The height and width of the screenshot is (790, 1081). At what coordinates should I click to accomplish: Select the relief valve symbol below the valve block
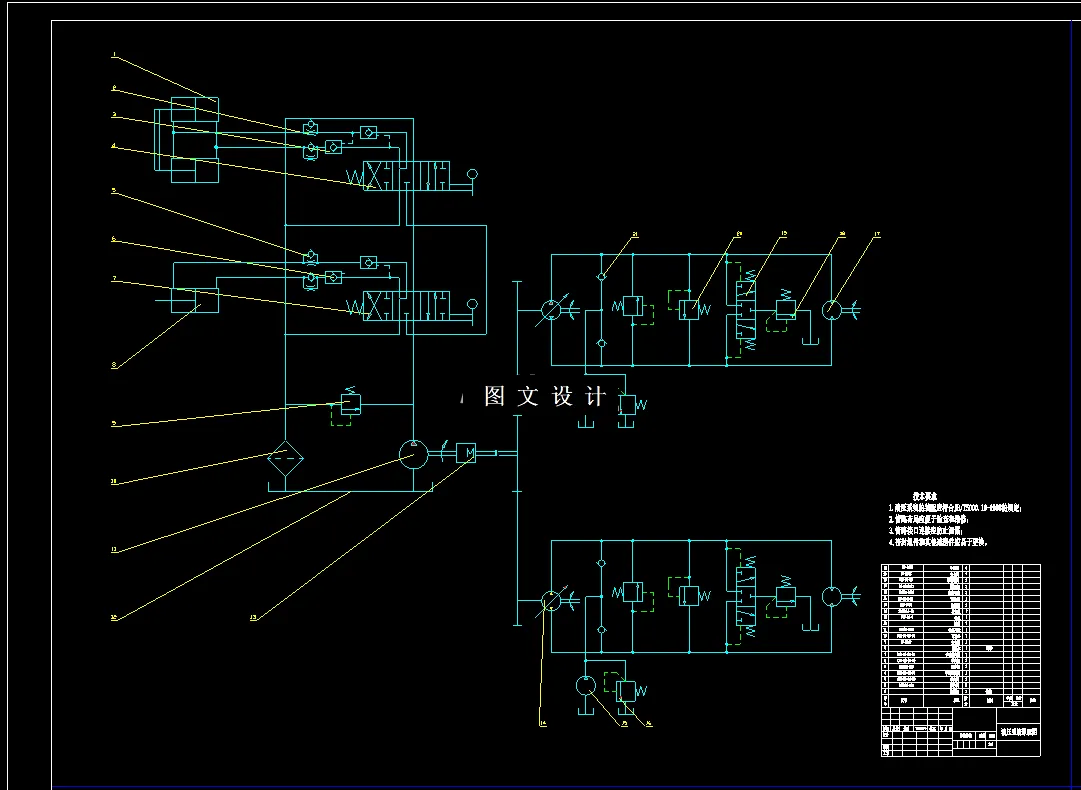pos(350,405)
